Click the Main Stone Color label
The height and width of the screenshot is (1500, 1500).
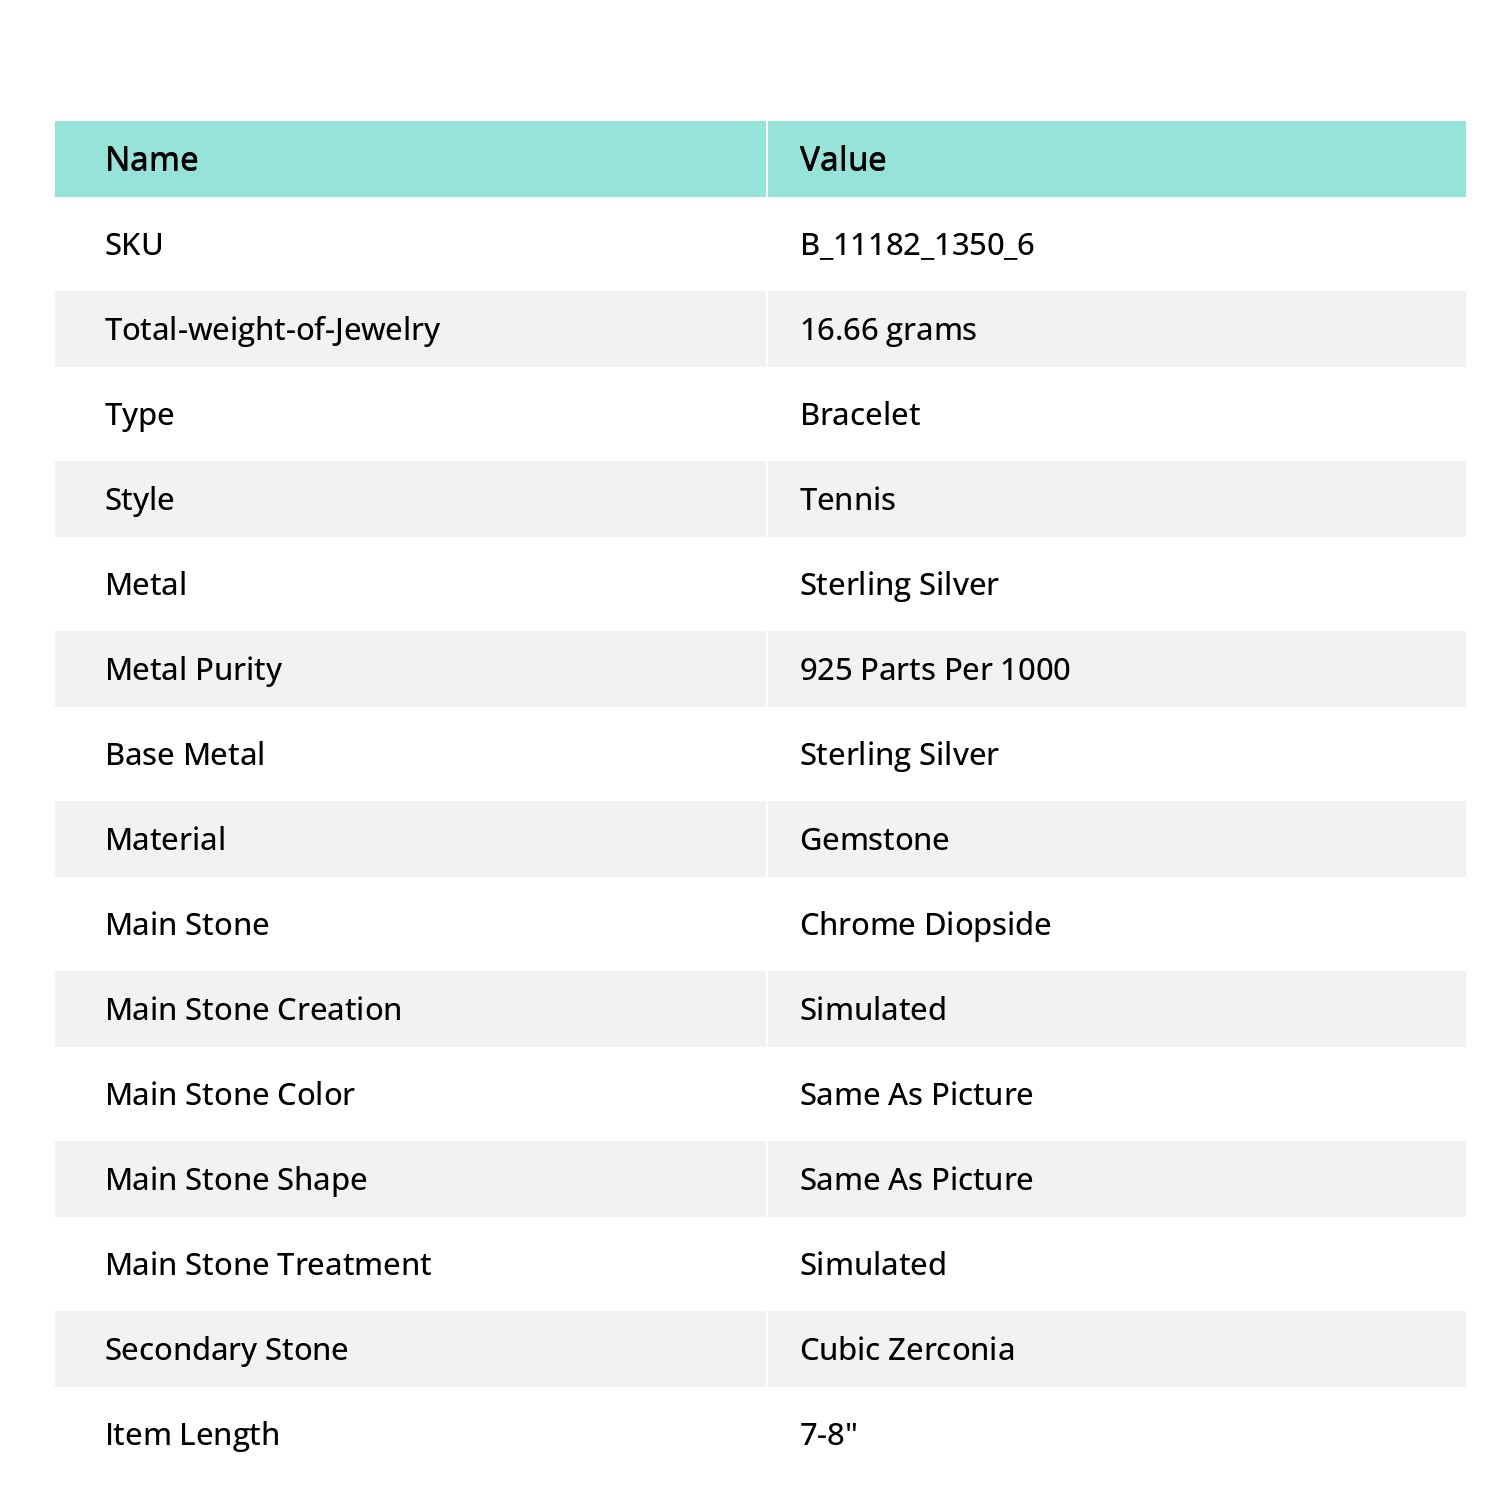(x=230, y=1094)
